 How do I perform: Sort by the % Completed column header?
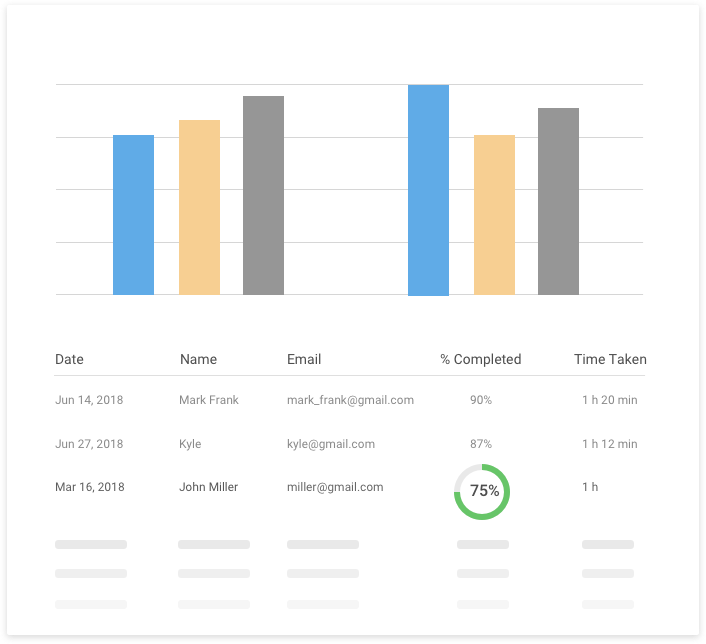point(480,359)
